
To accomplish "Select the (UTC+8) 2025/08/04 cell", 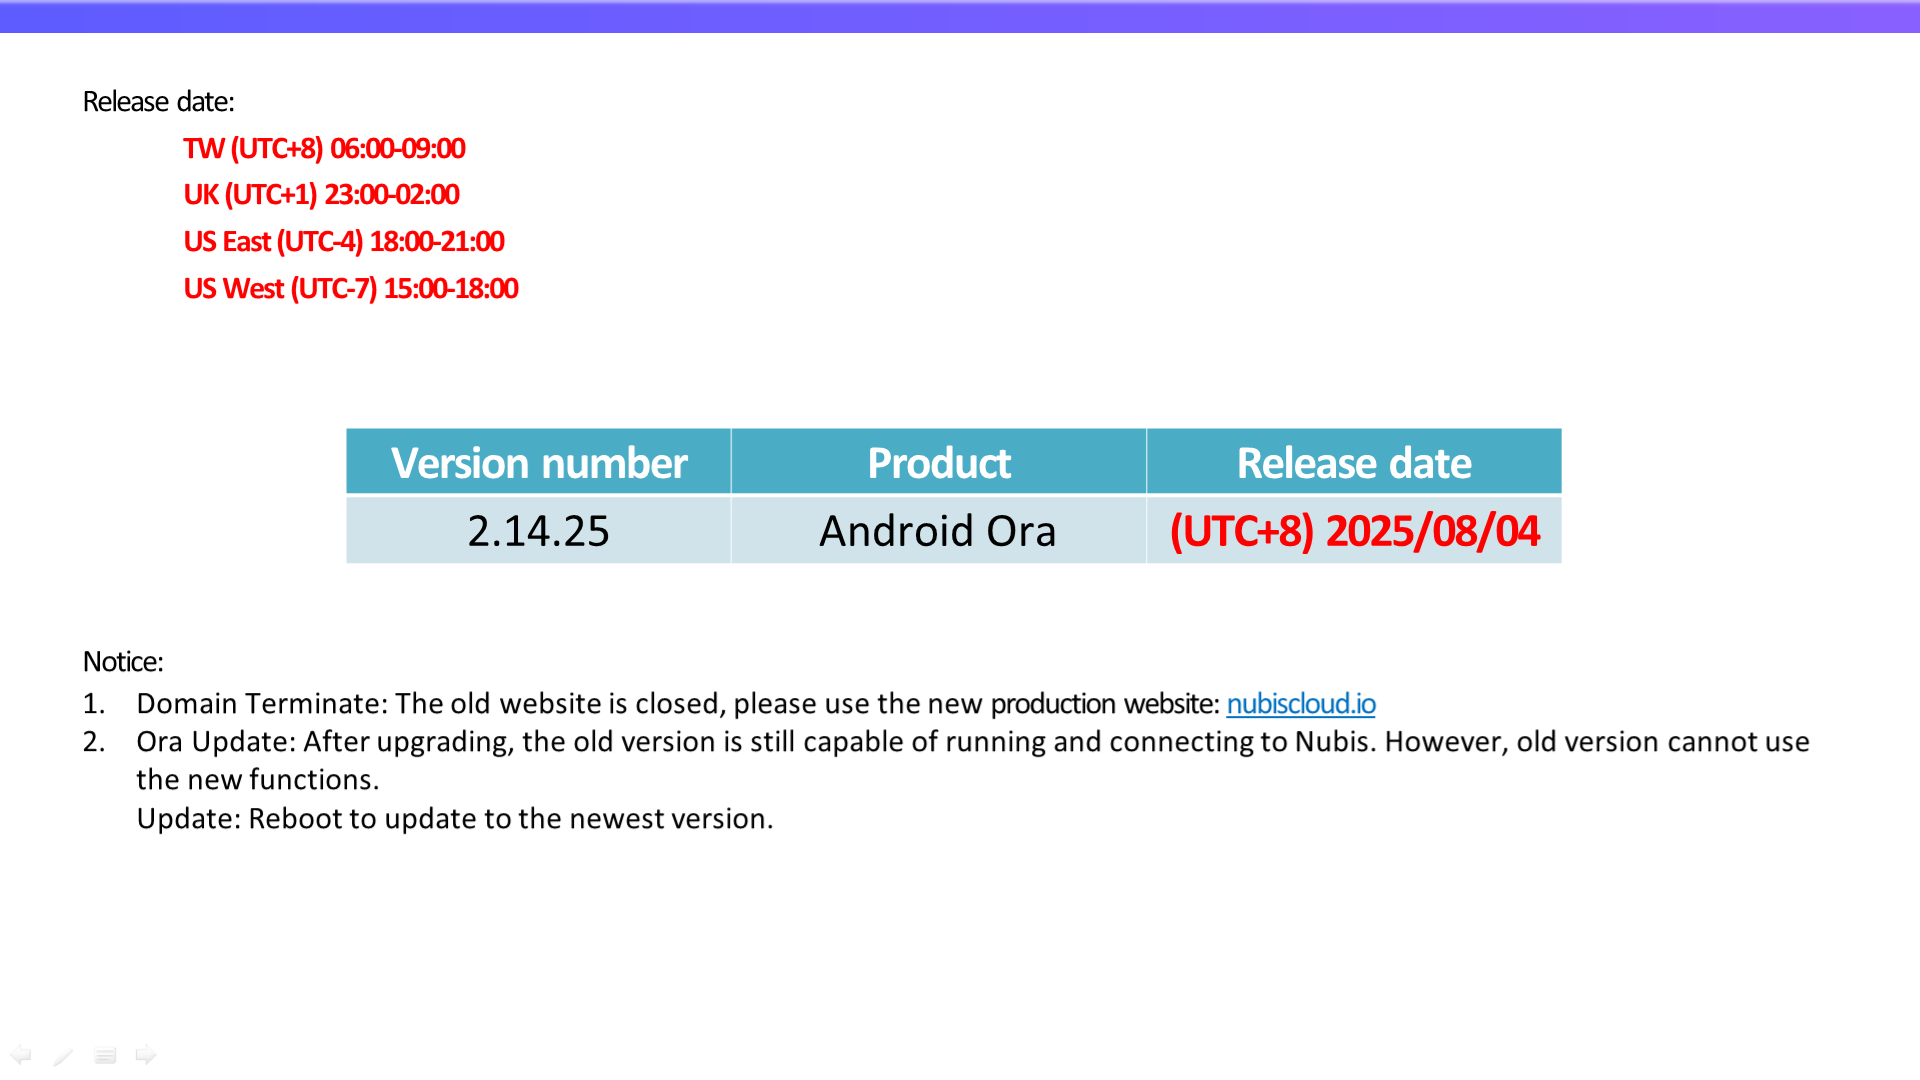I will tap(1354, 531).
